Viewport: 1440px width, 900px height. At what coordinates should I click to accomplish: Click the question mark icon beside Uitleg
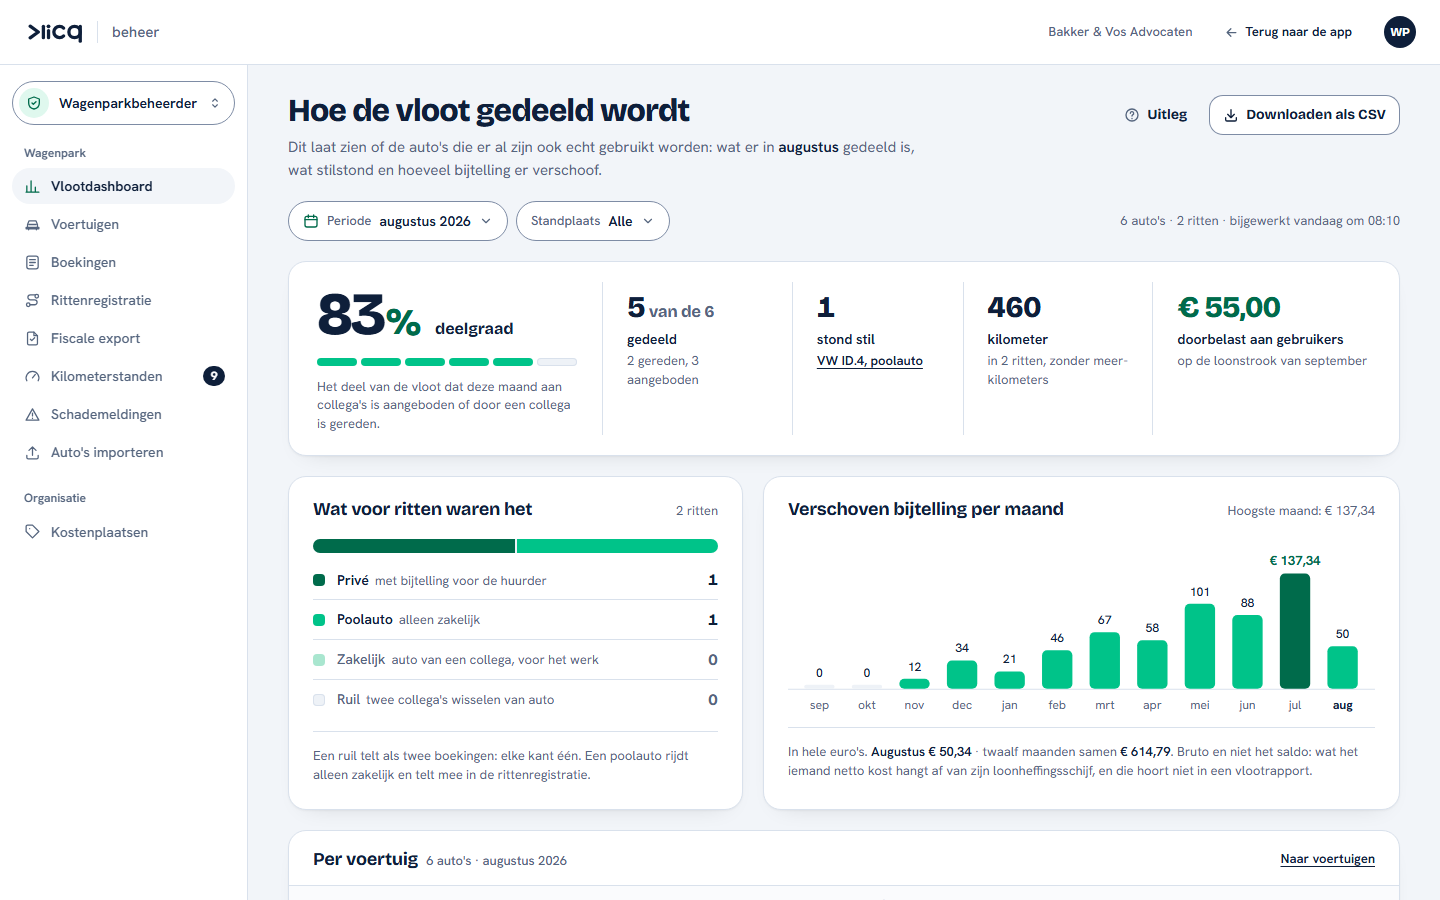pyautogui.click(x=1132, y=115)
